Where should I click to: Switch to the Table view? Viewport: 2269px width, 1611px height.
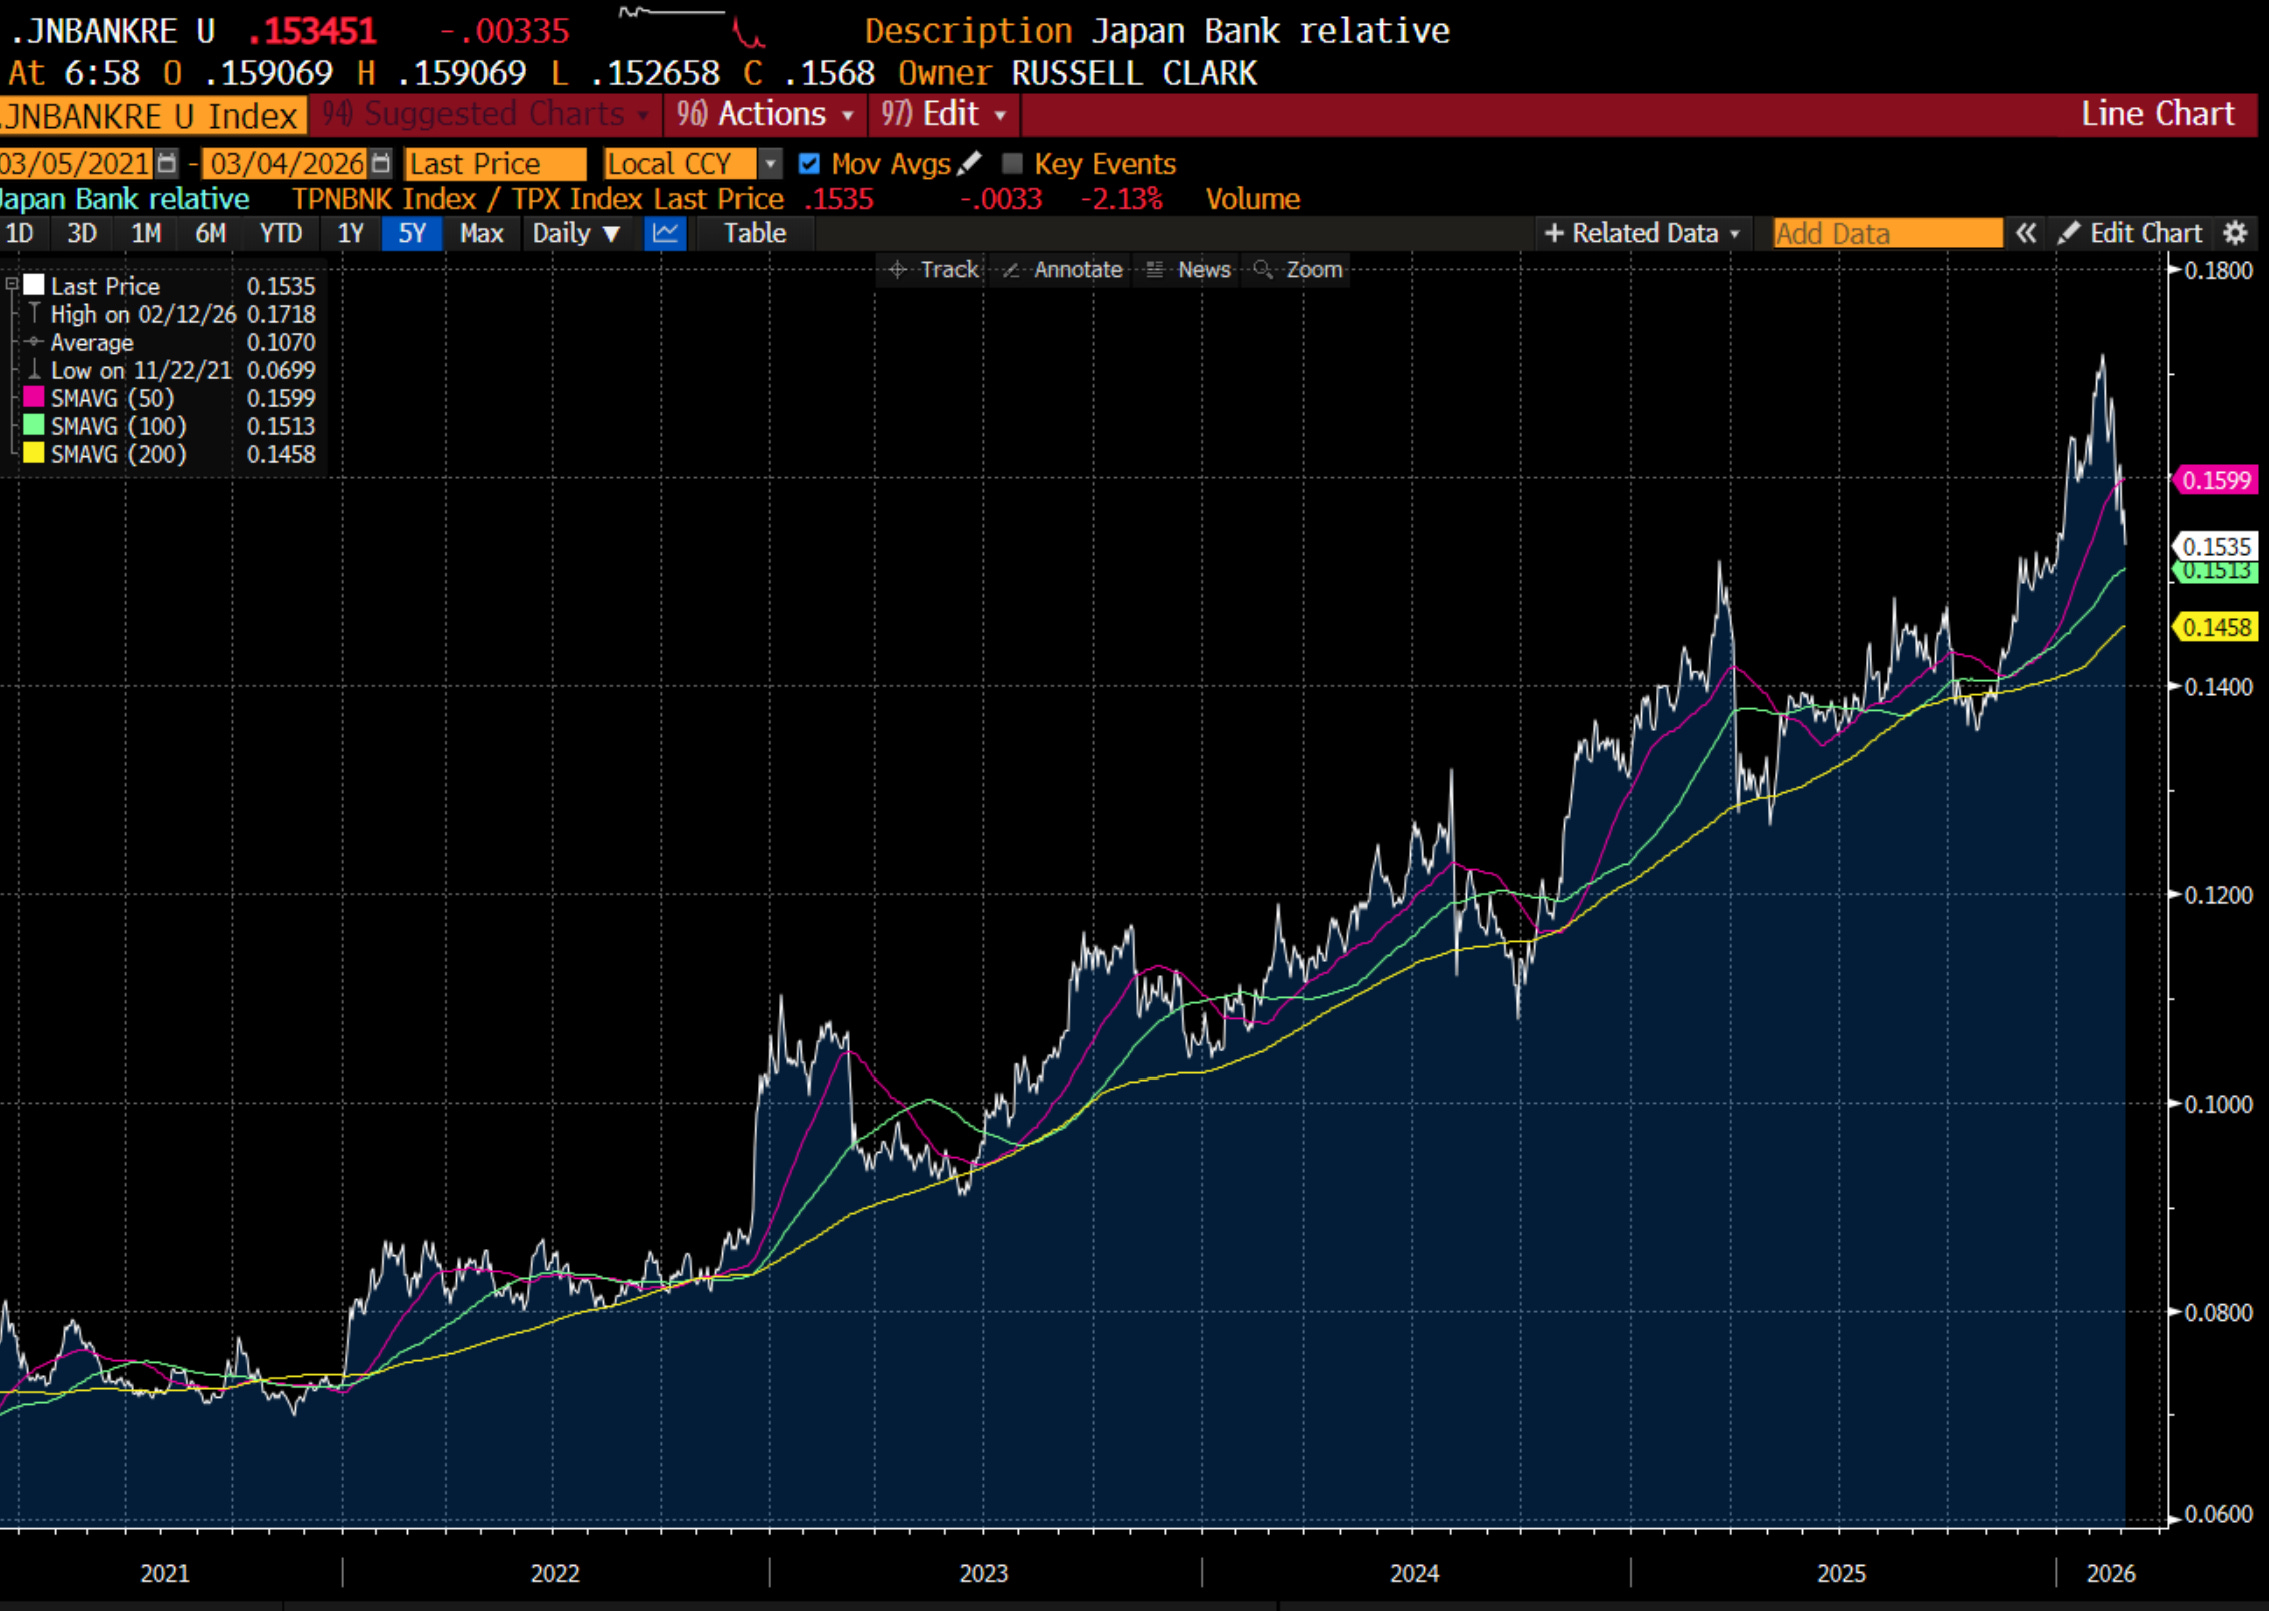coord(754,234)
